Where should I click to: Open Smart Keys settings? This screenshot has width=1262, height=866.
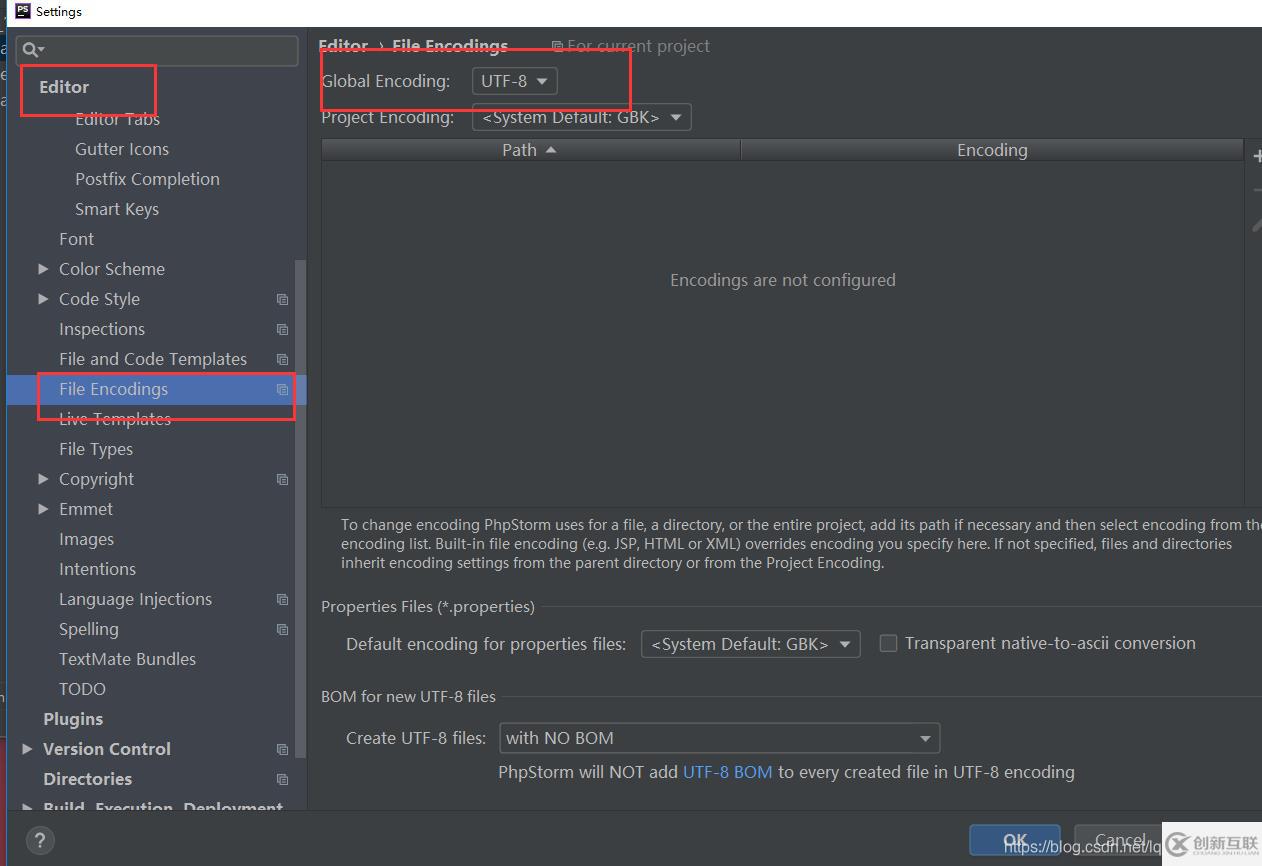tap(117, 209)
